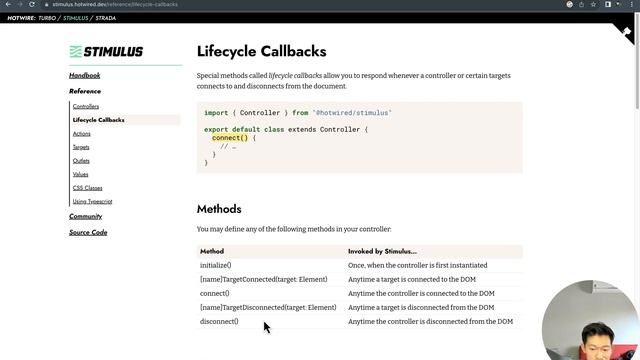Open the Handbook section
Screen dimensions: 640x360
tap(84, 76)
